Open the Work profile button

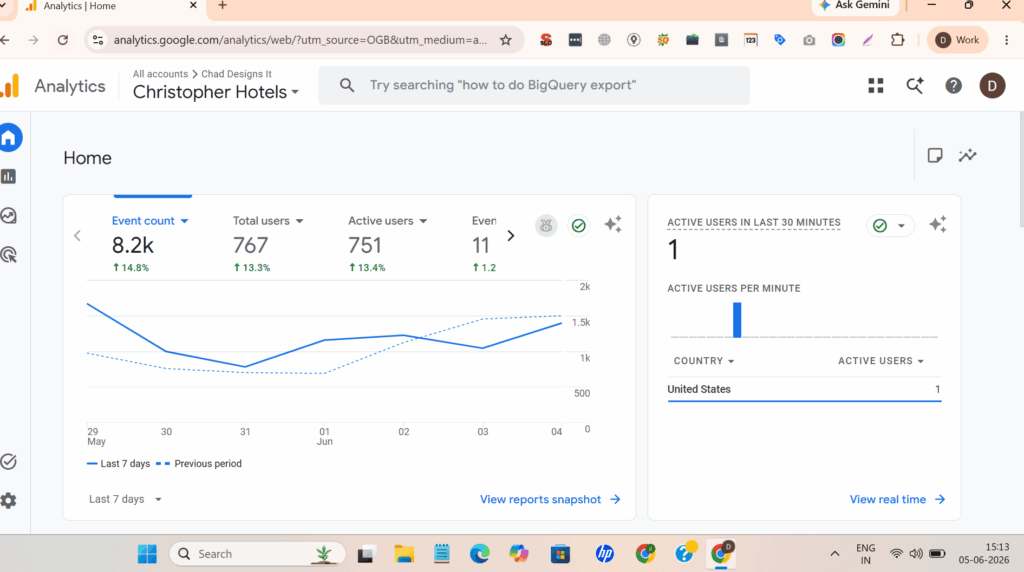pos(958,40)
